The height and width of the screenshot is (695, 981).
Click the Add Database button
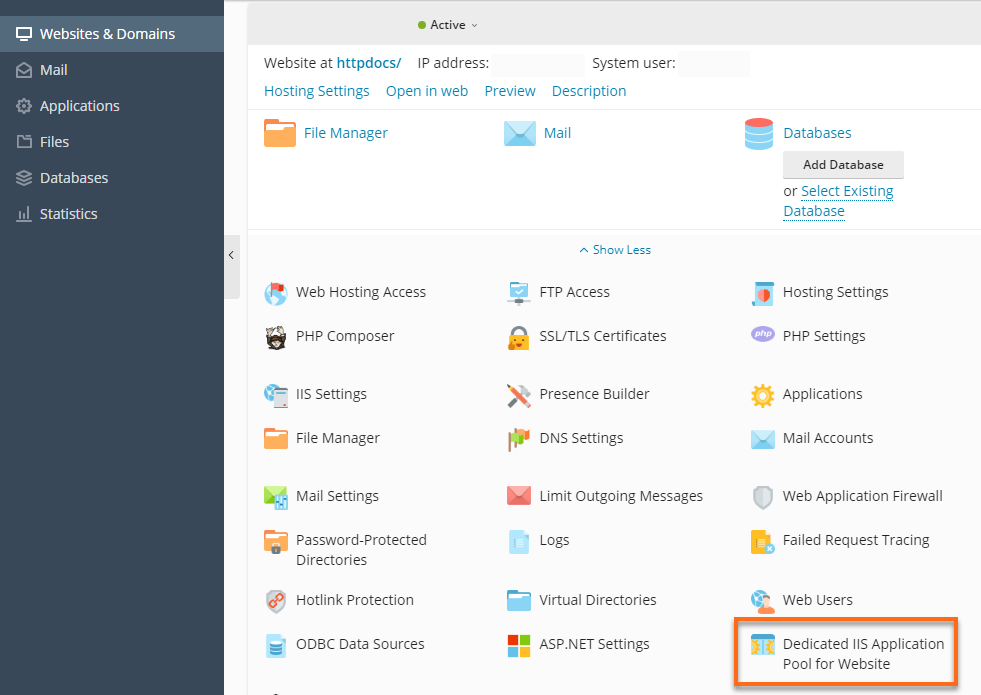click(843, 164)
